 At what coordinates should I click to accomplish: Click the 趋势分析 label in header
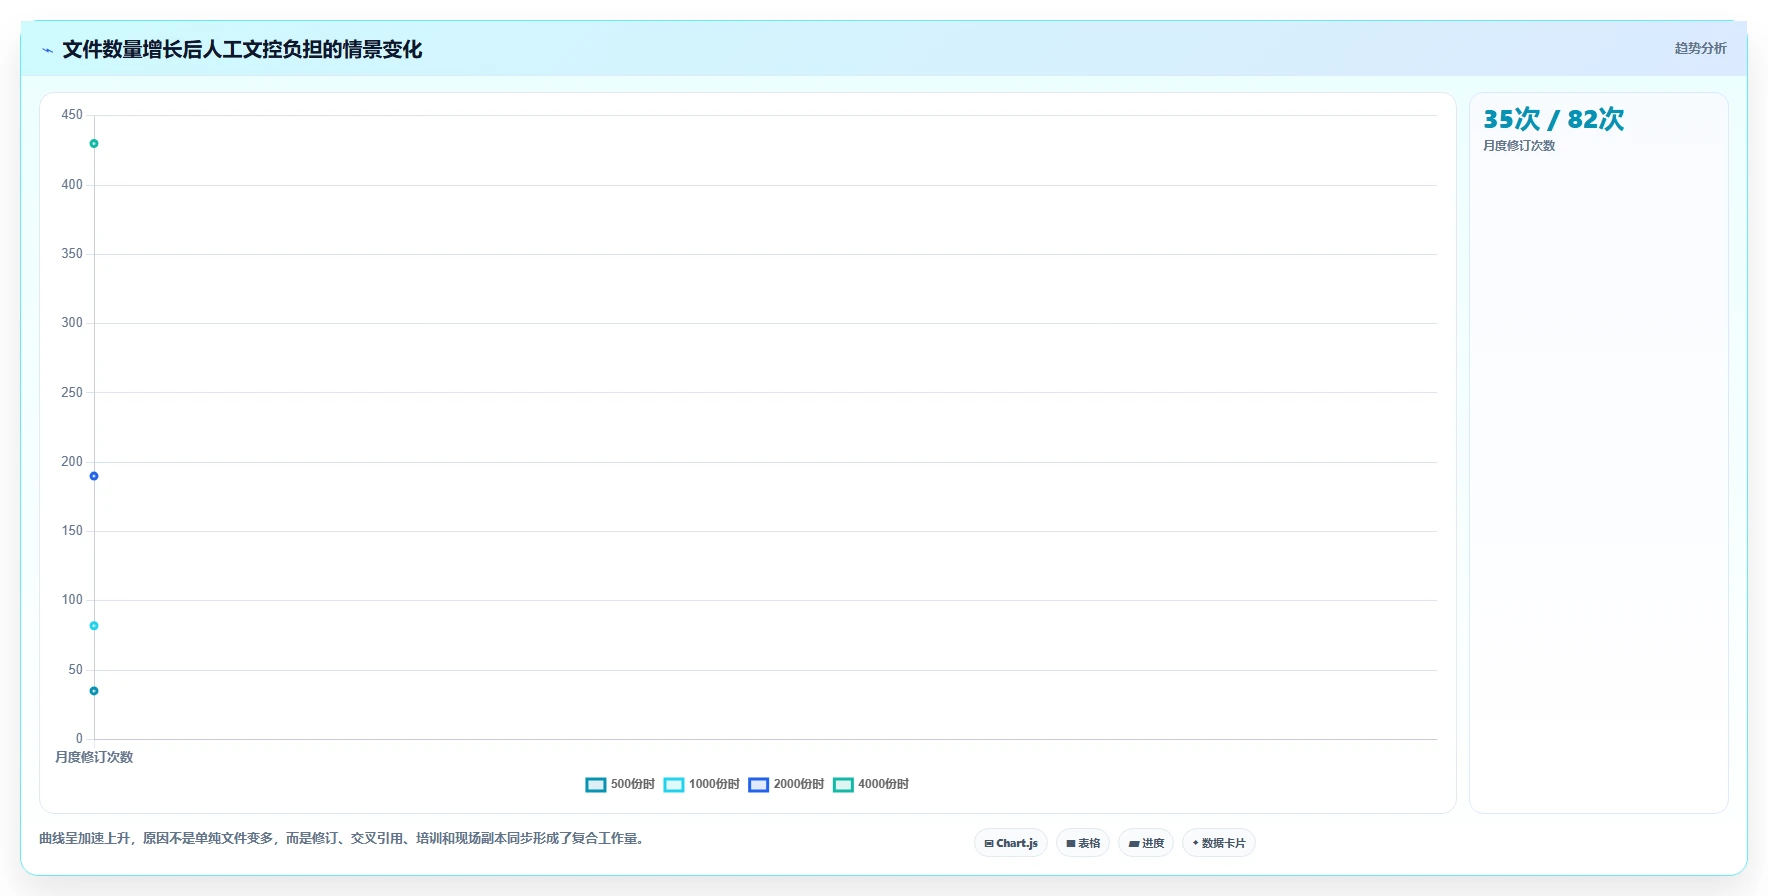tap(1701, 48)
